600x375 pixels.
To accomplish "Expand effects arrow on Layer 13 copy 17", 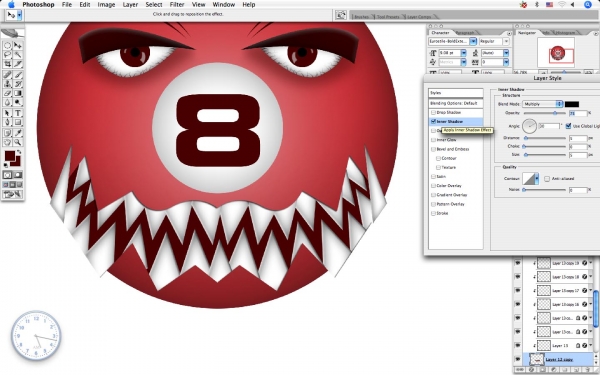I will click(590, 291).
